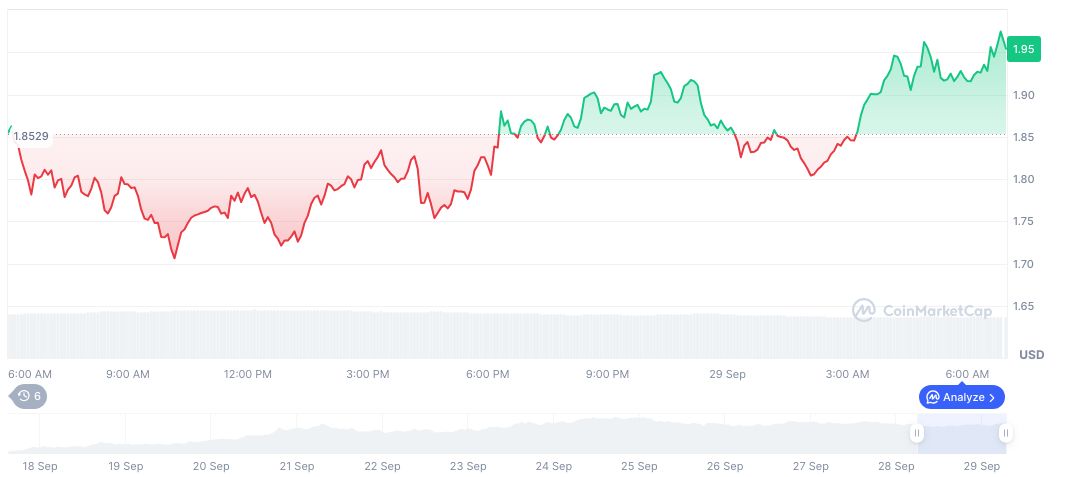
Task: Click the volume bars below the price chart
Action: tap(500, 335)
